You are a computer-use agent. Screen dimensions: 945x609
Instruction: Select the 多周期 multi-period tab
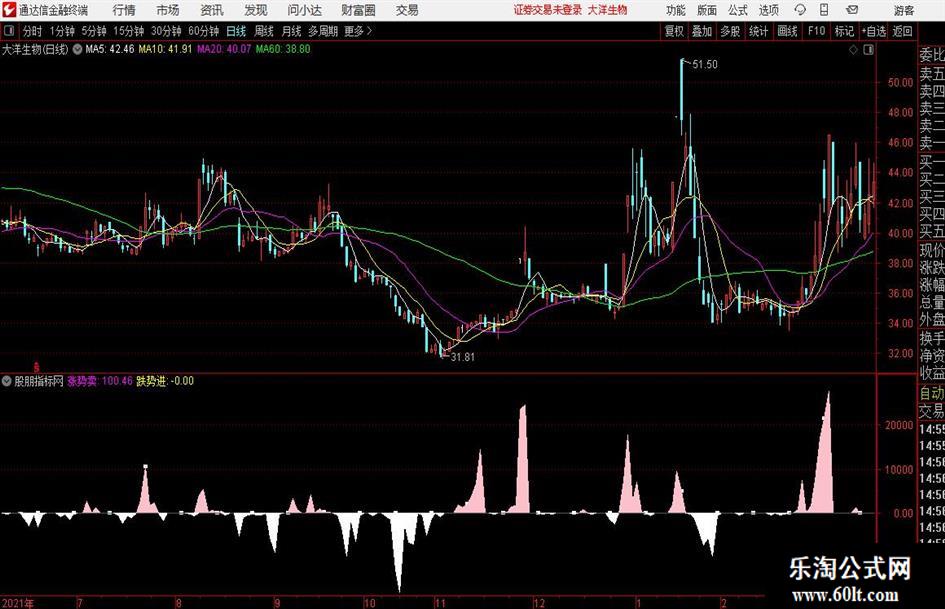(x=323, y=31)
